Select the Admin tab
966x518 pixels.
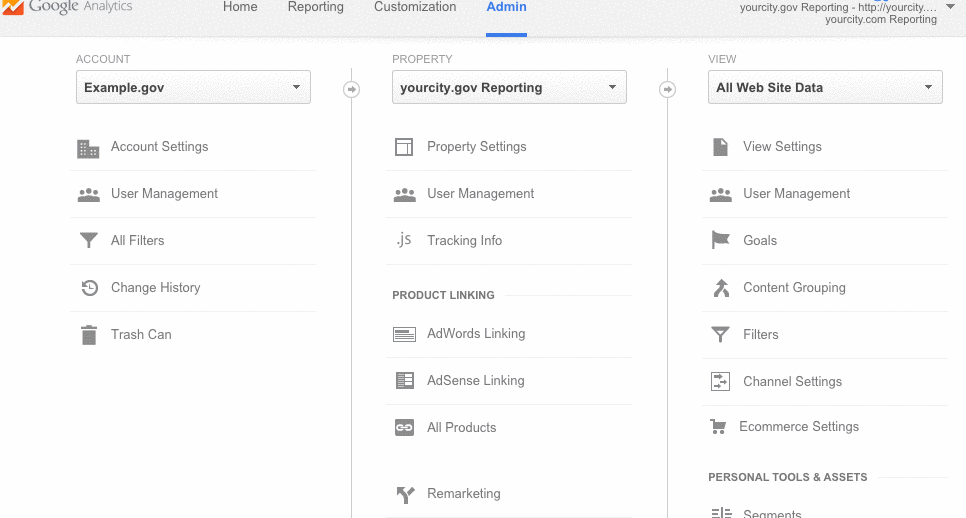pyautogui.click(x=506, y=7)
